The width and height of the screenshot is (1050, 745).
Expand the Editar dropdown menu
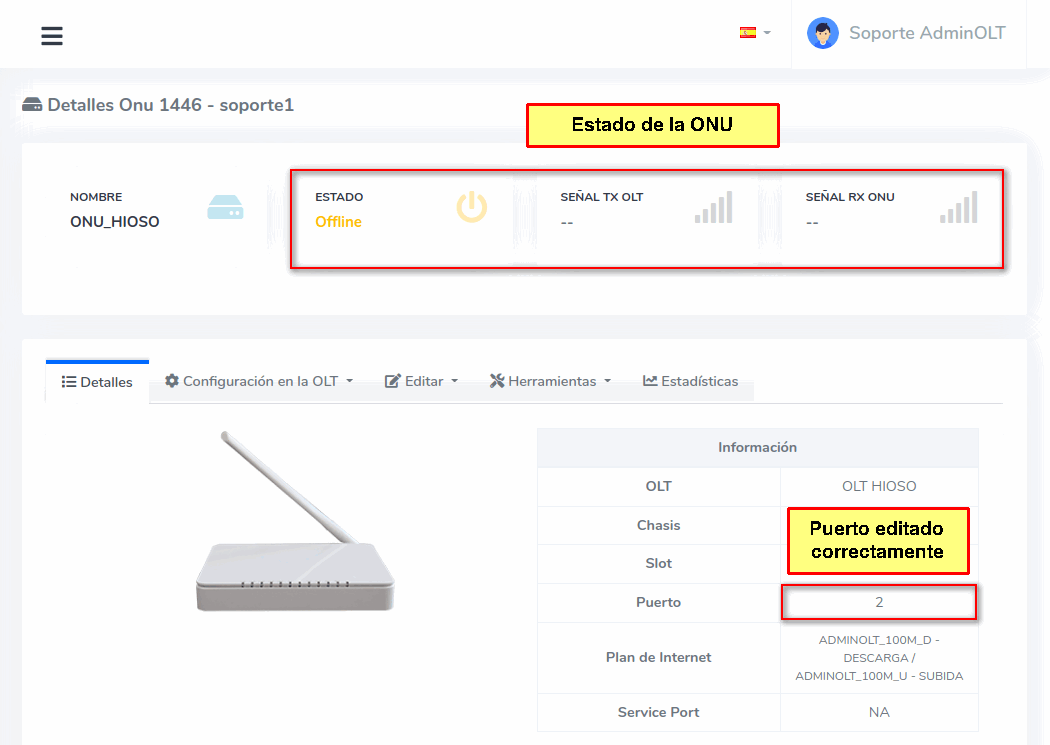pyautogui.click(x=421, y=381)
